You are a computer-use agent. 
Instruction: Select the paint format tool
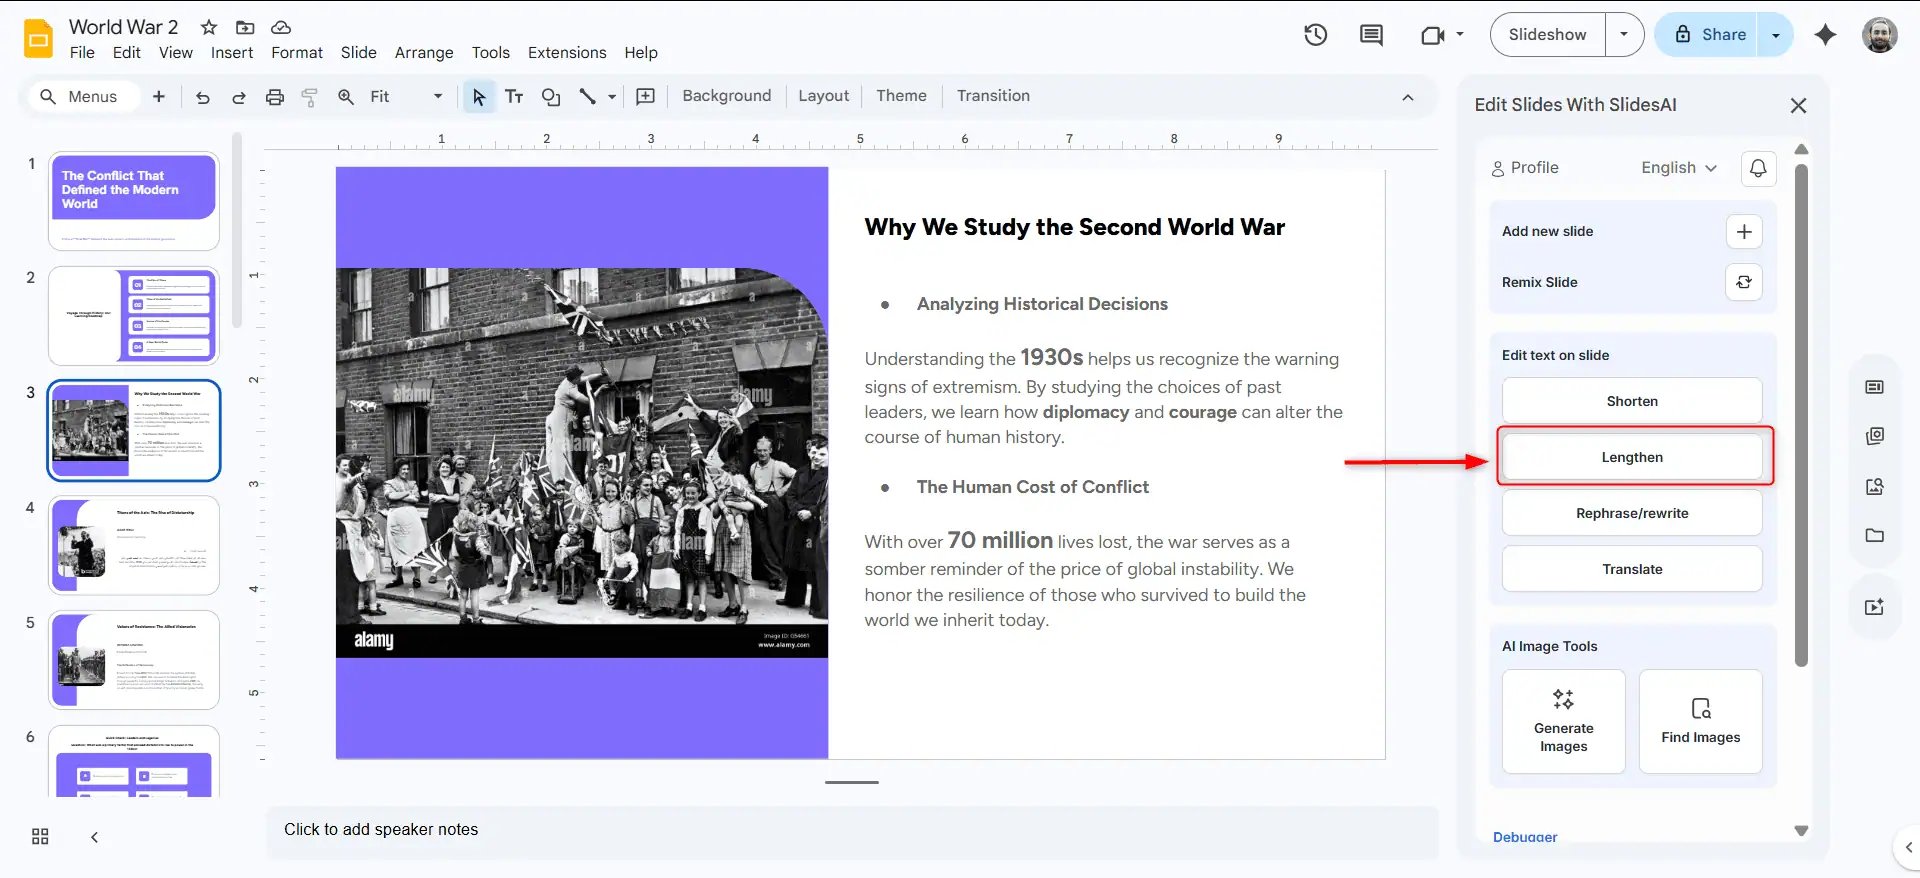pyautogui.click(x=310, y=97)
